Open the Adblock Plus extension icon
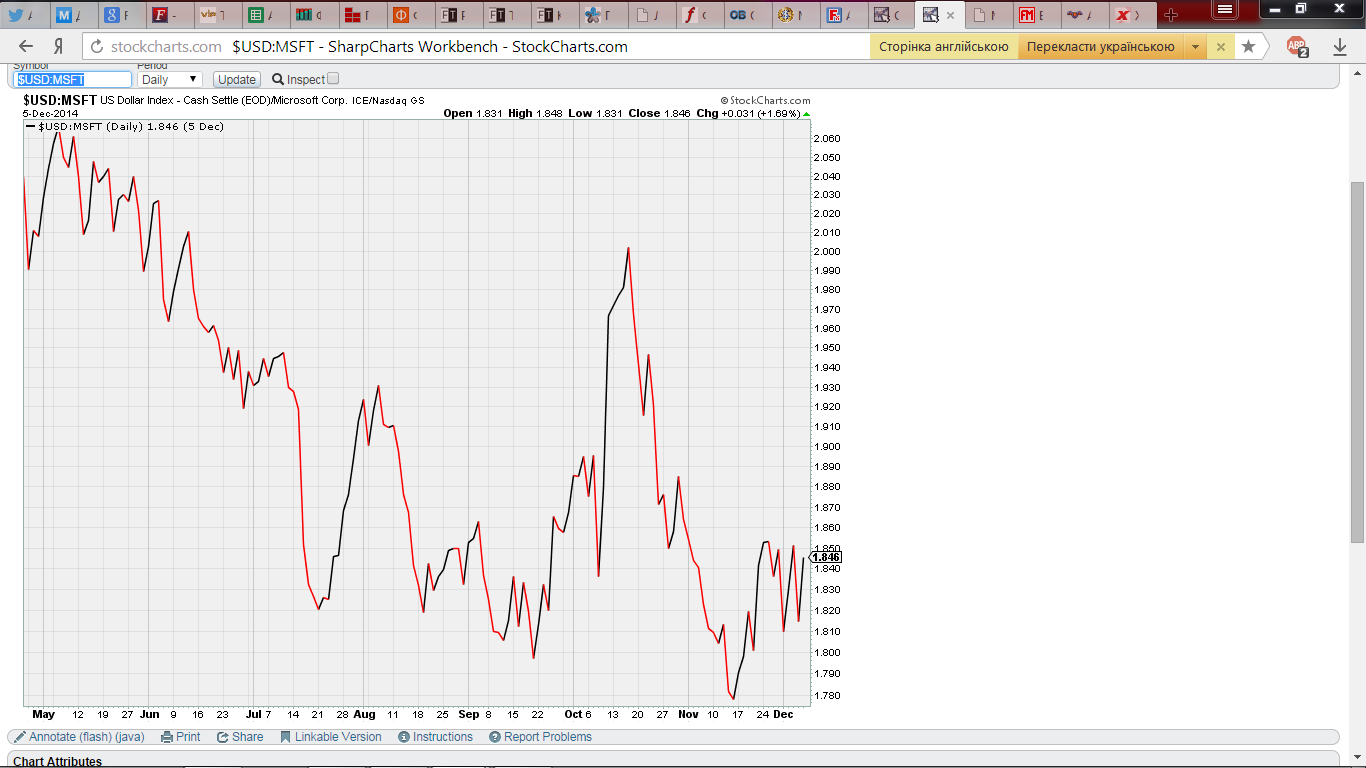The width and height of the screenshot is (1366, 768). [x=1297, y=47]
